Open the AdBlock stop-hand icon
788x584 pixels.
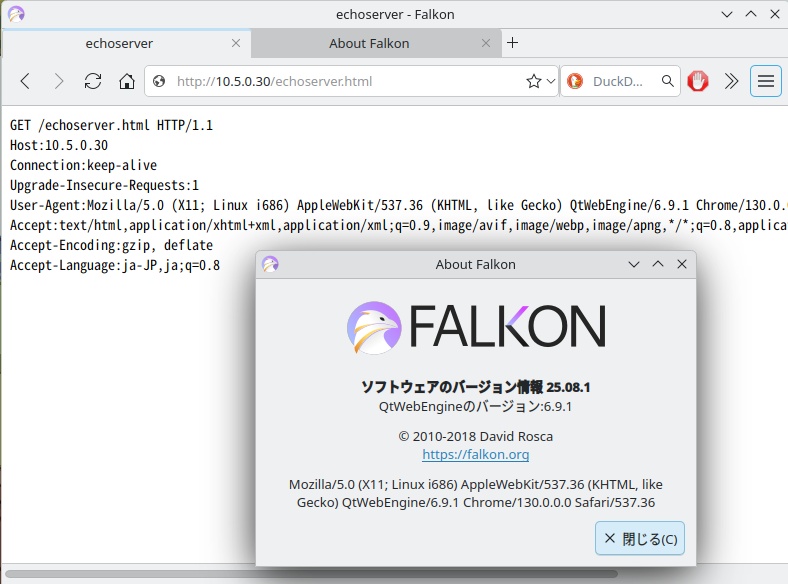pyautogui.click(x=698, y=81)
